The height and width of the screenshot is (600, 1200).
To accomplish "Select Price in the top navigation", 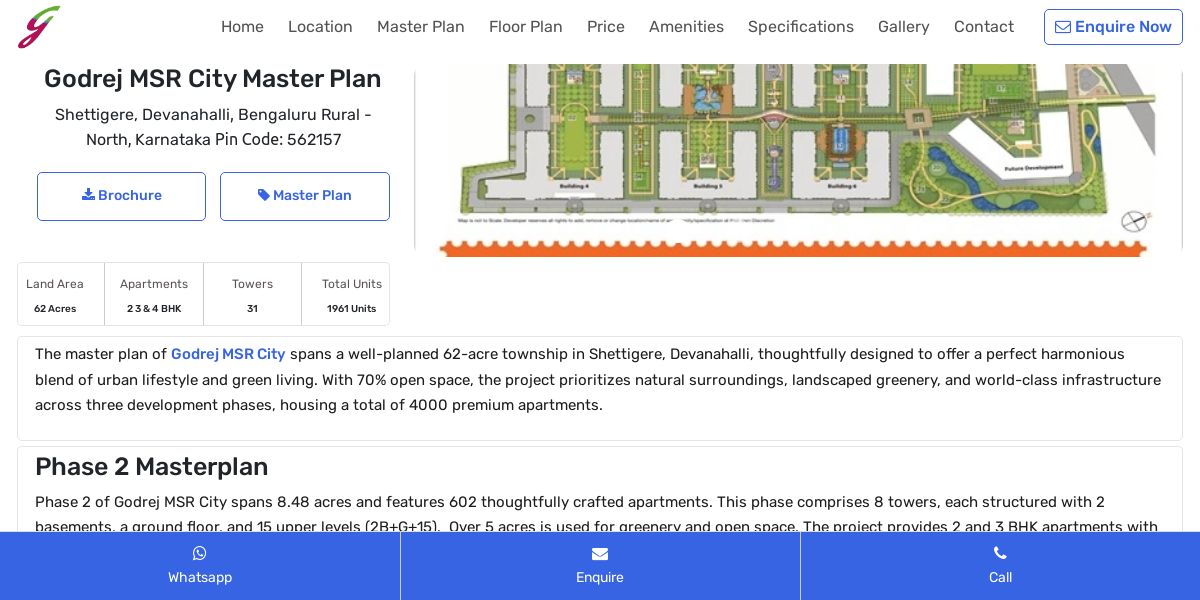I will coord(606,27).
